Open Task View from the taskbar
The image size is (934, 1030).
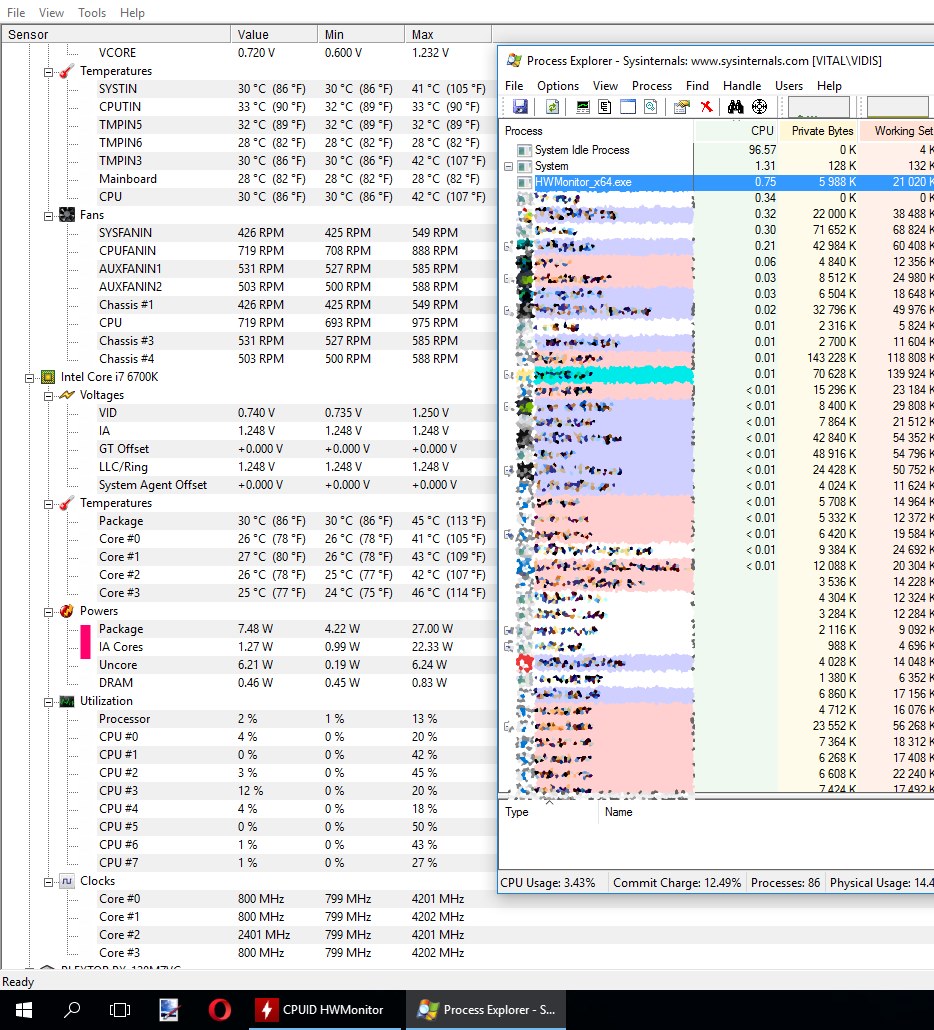pos(120,1010)
